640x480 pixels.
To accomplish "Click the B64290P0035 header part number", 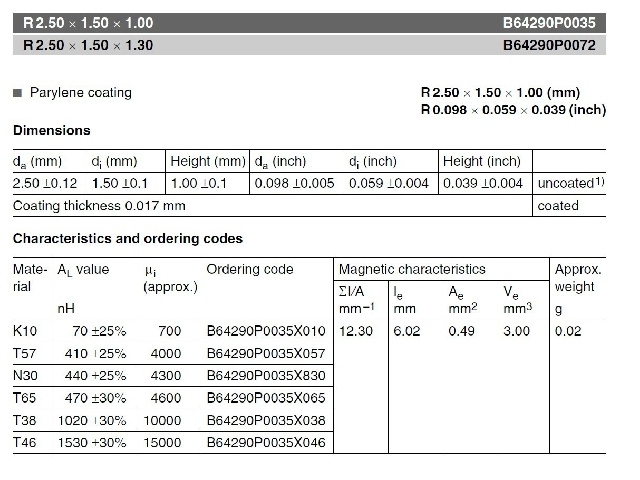I will point(554,20).
